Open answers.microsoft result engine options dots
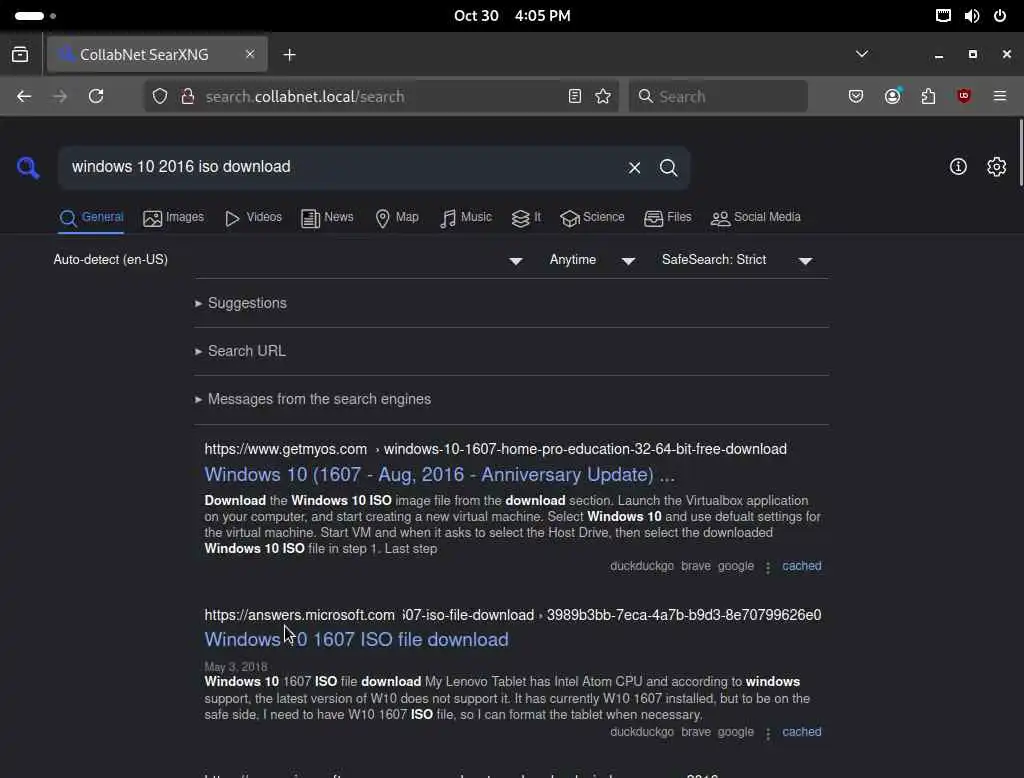This screenshot has height=778, width=1024. pos(768,734)
